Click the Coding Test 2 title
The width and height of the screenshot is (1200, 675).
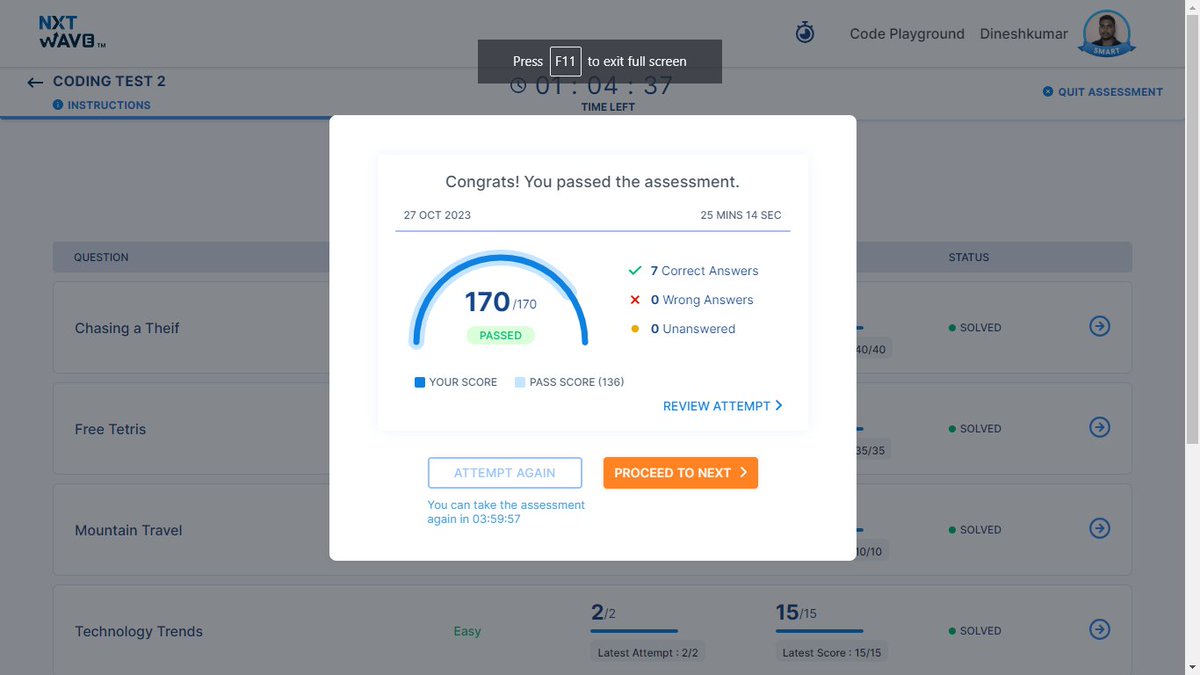109,81
